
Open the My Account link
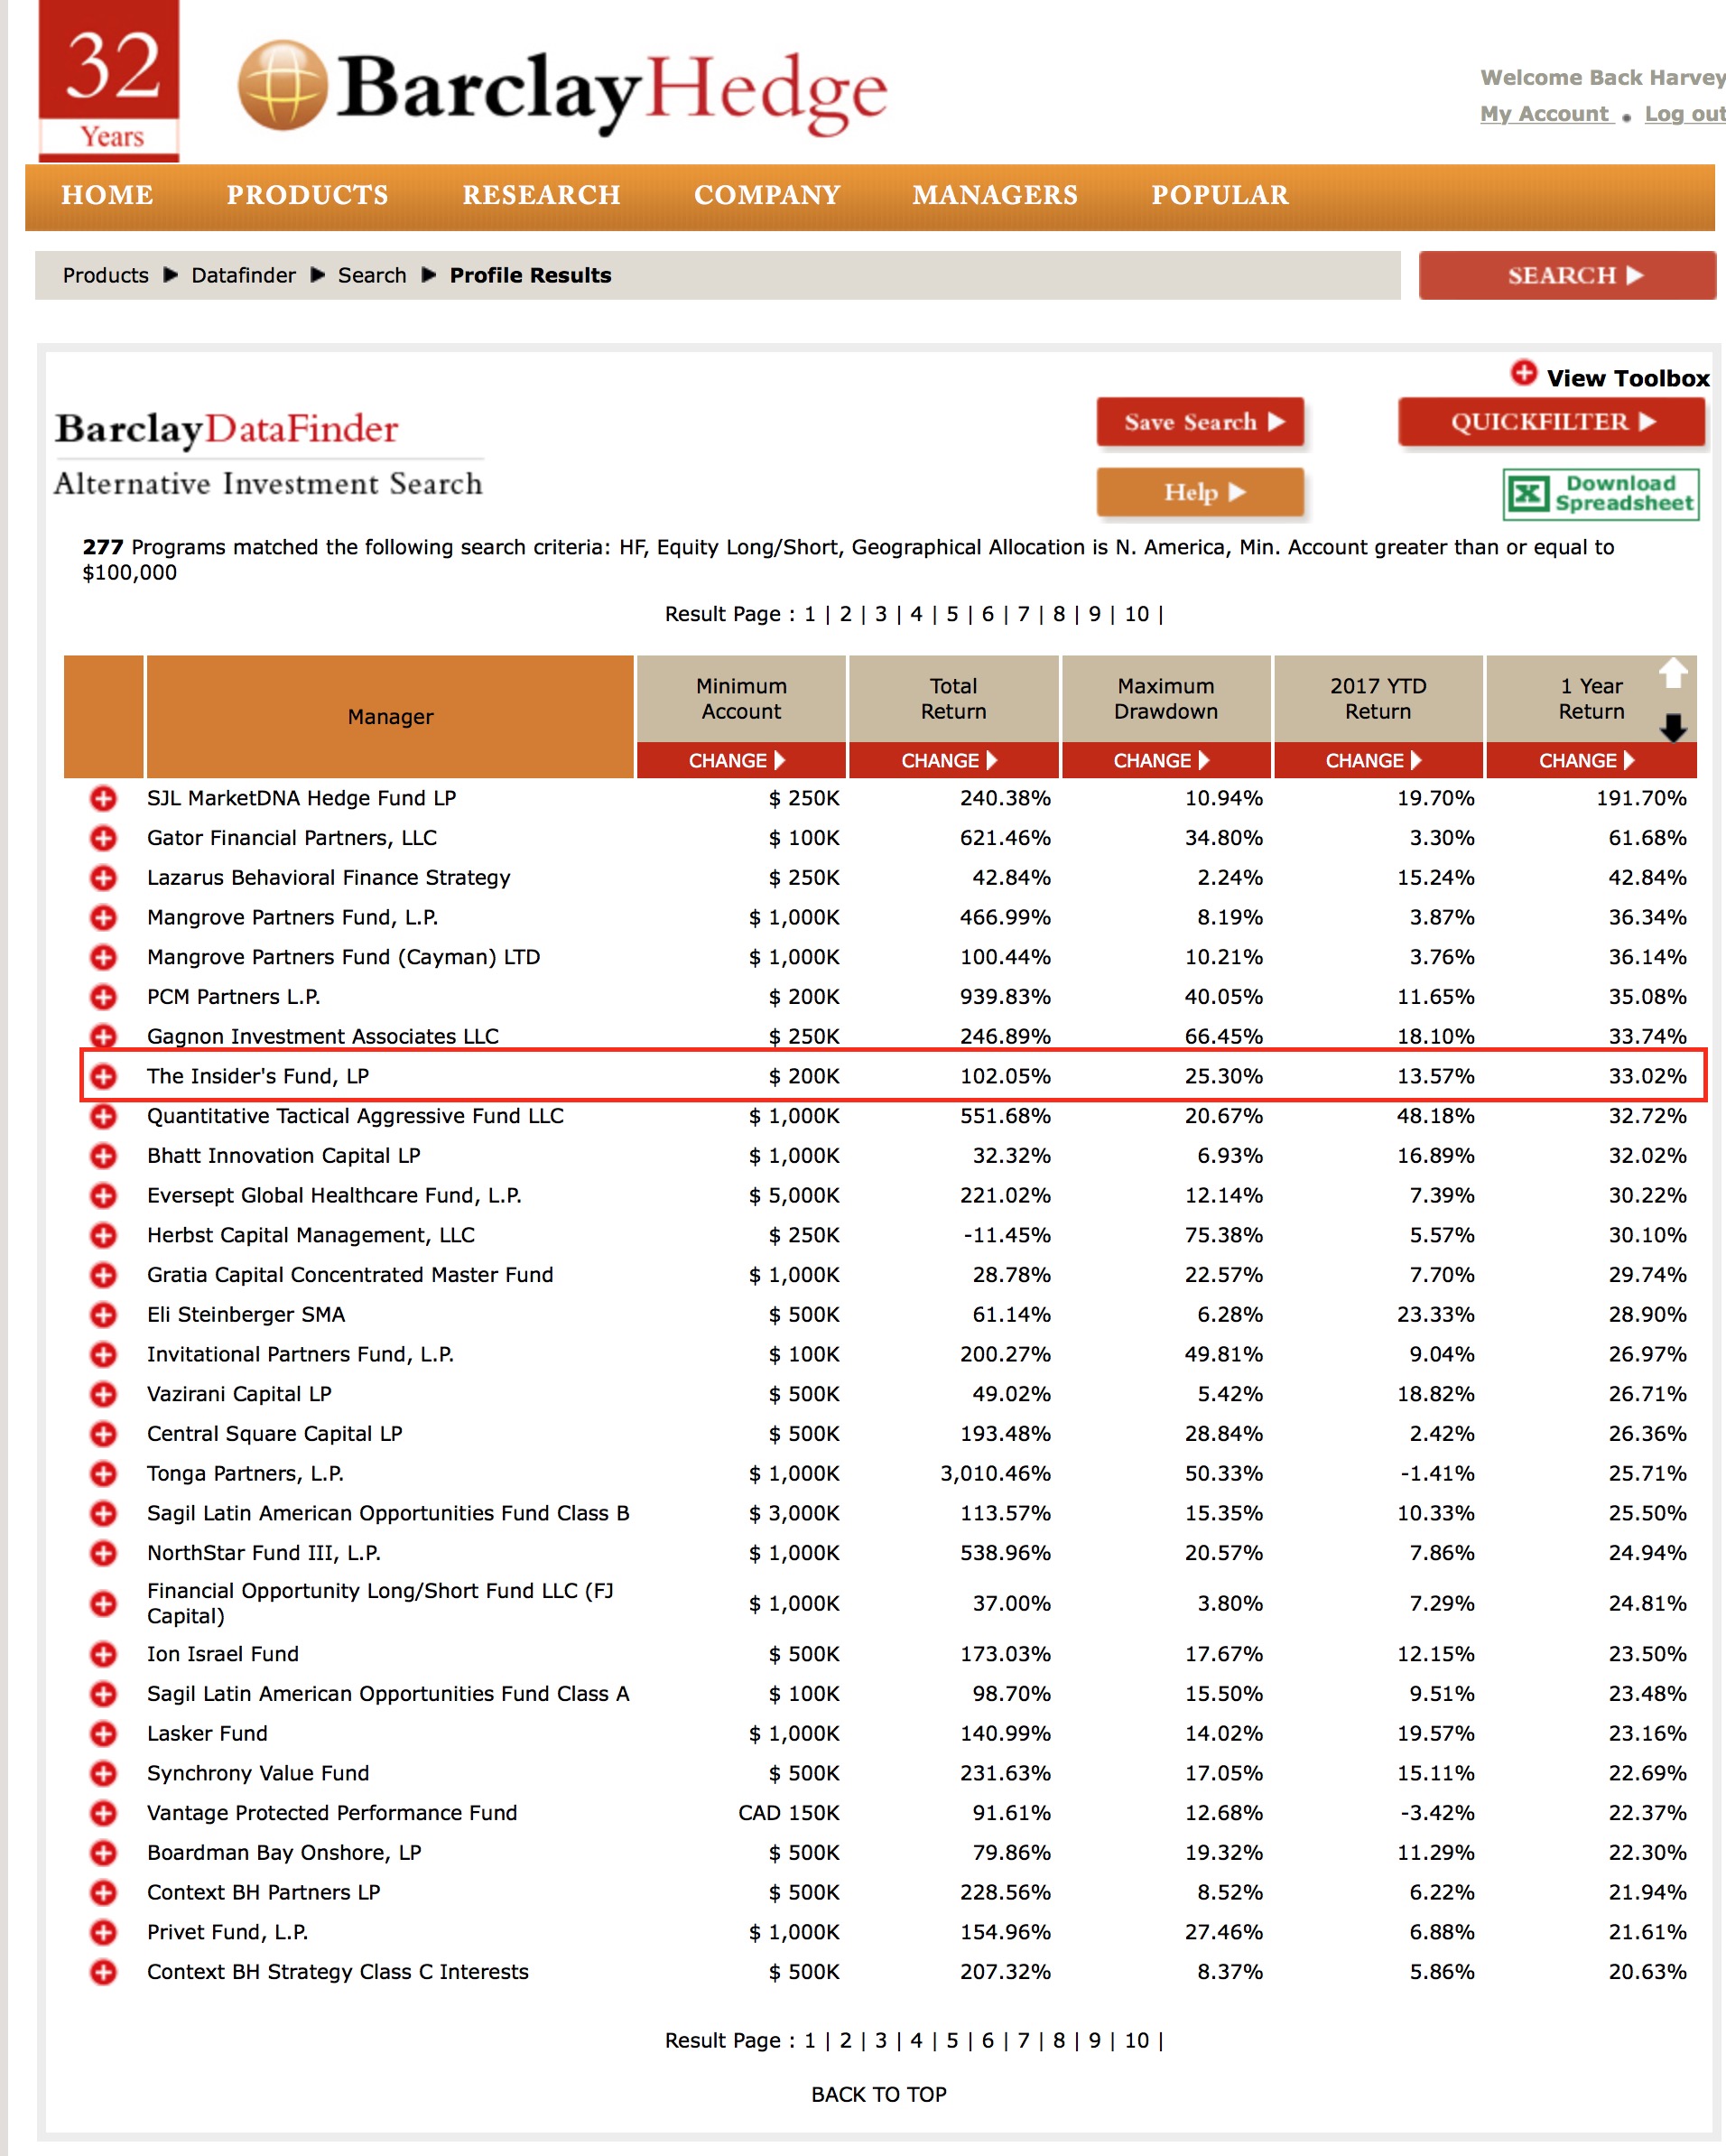click(1546, 114)
